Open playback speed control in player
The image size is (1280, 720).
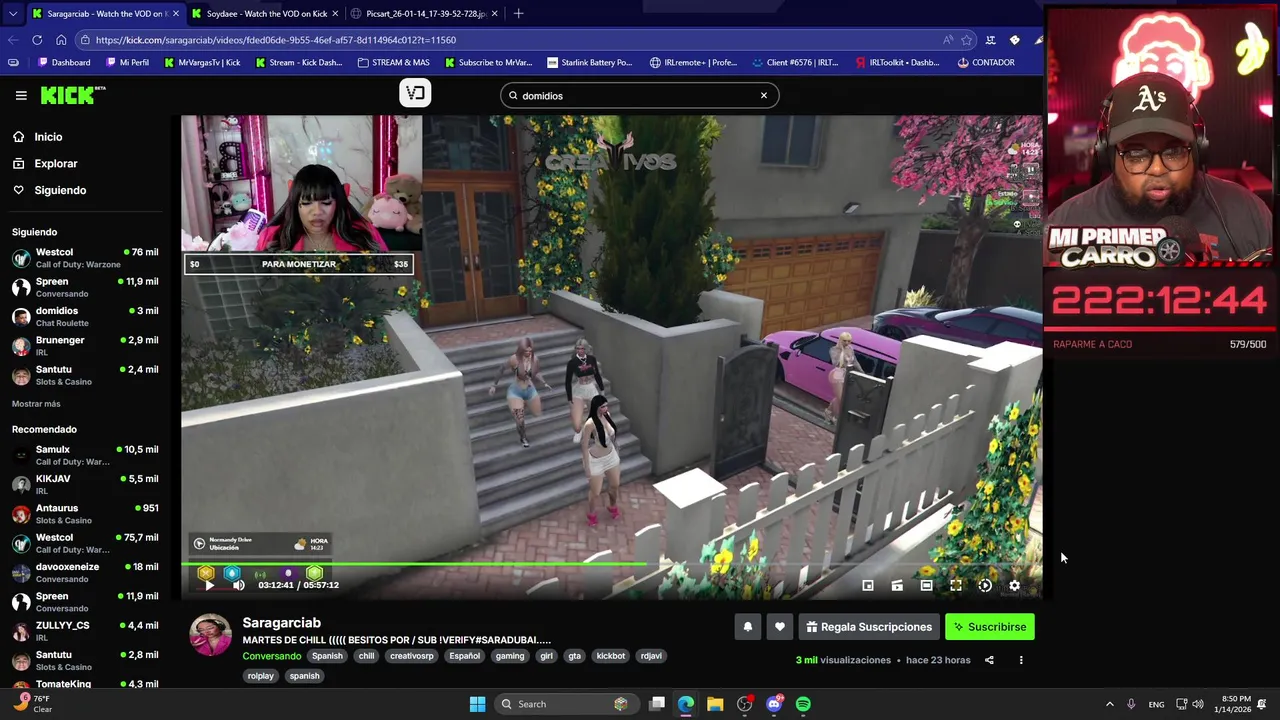pos(985,586)
